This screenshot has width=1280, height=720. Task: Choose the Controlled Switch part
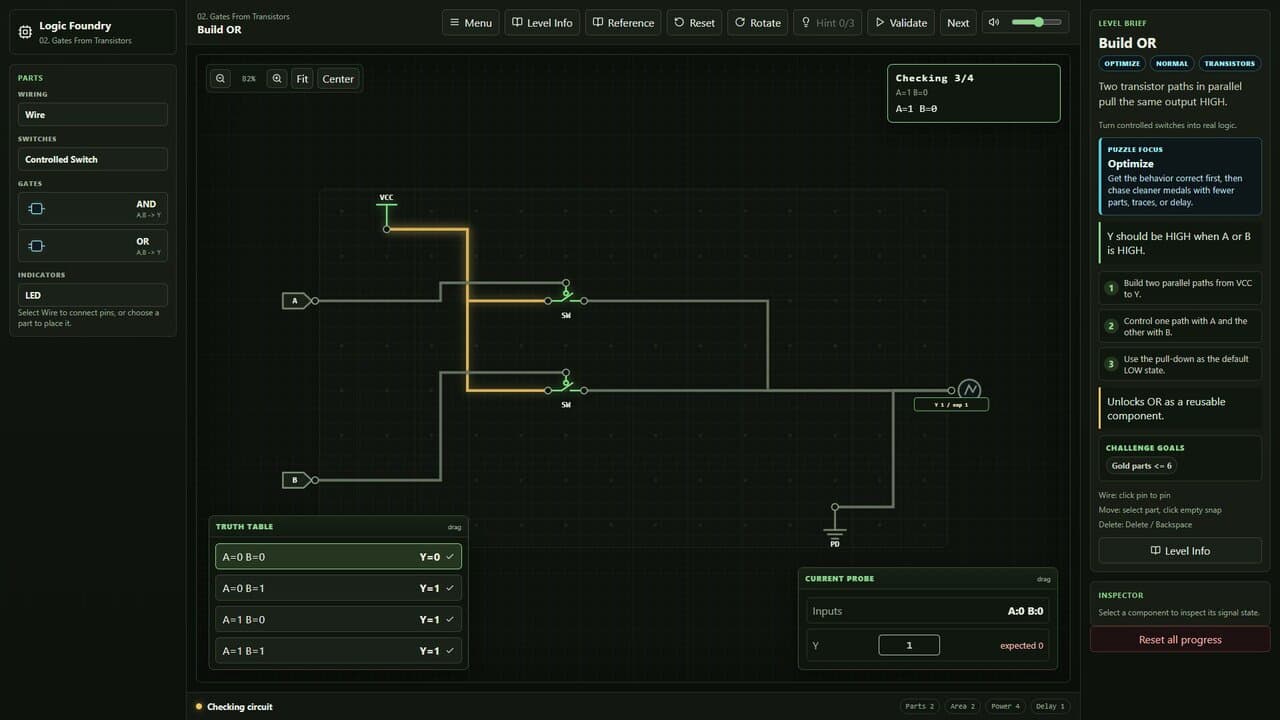tap(93, 159)
